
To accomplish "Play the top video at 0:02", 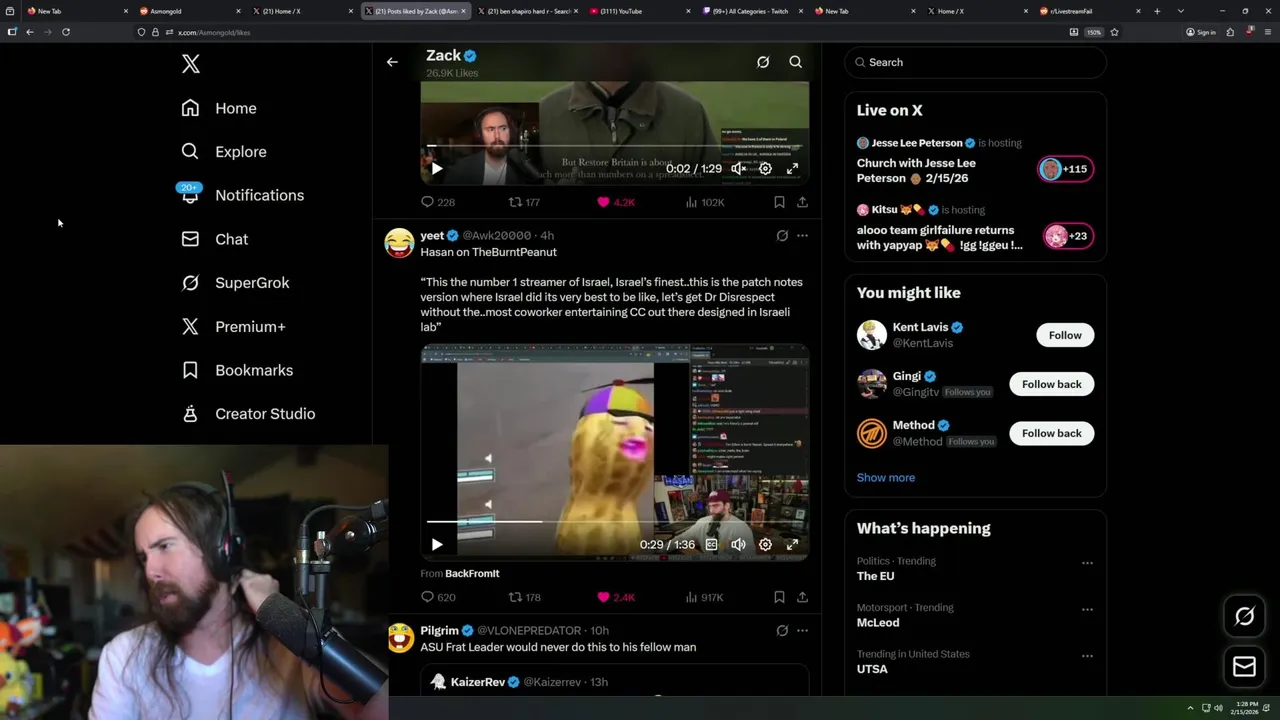I will click(437, 169).
